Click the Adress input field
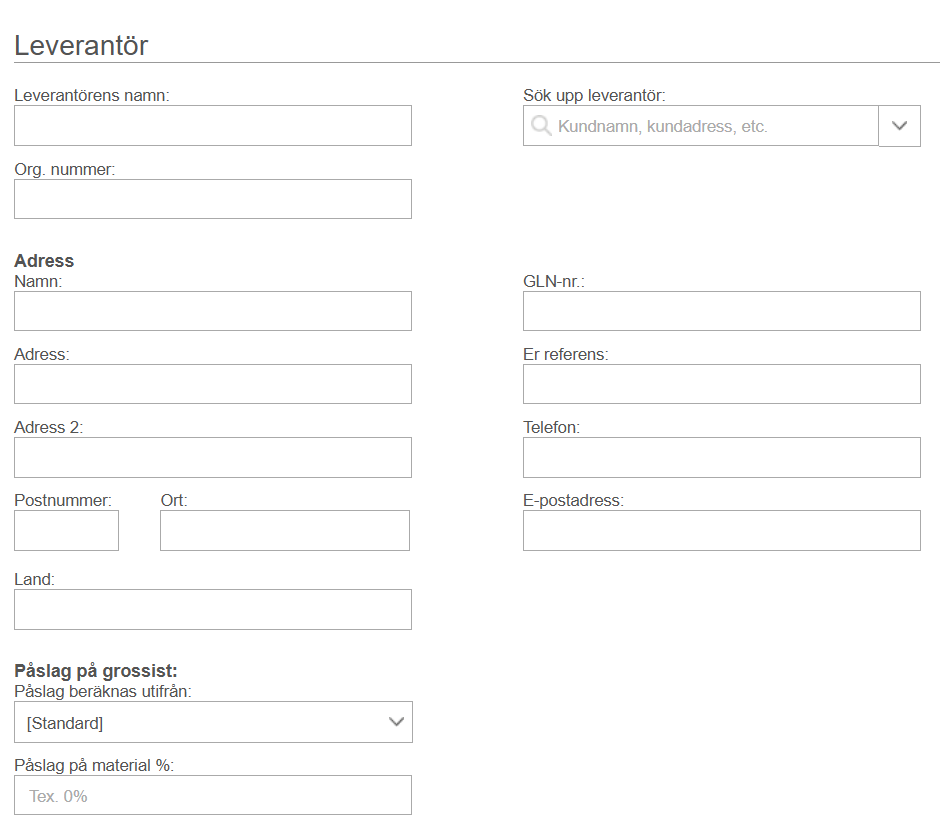 213,384
